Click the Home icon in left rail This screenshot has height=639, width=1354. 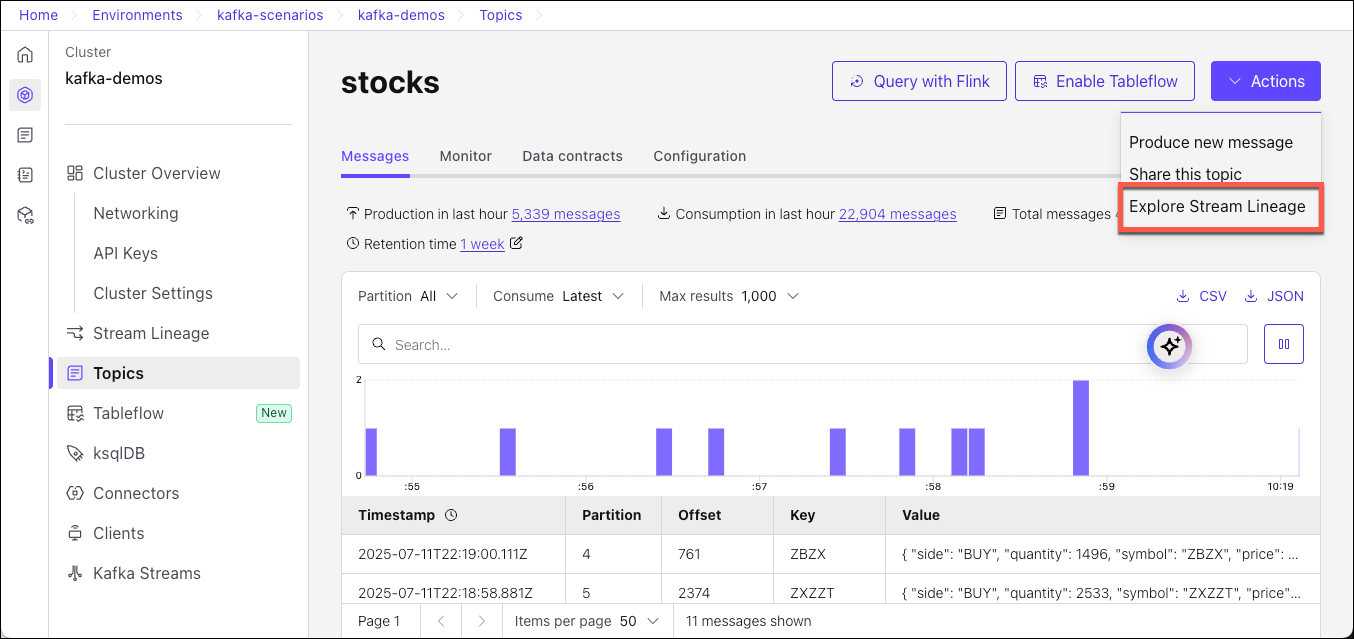coord(25,55)
